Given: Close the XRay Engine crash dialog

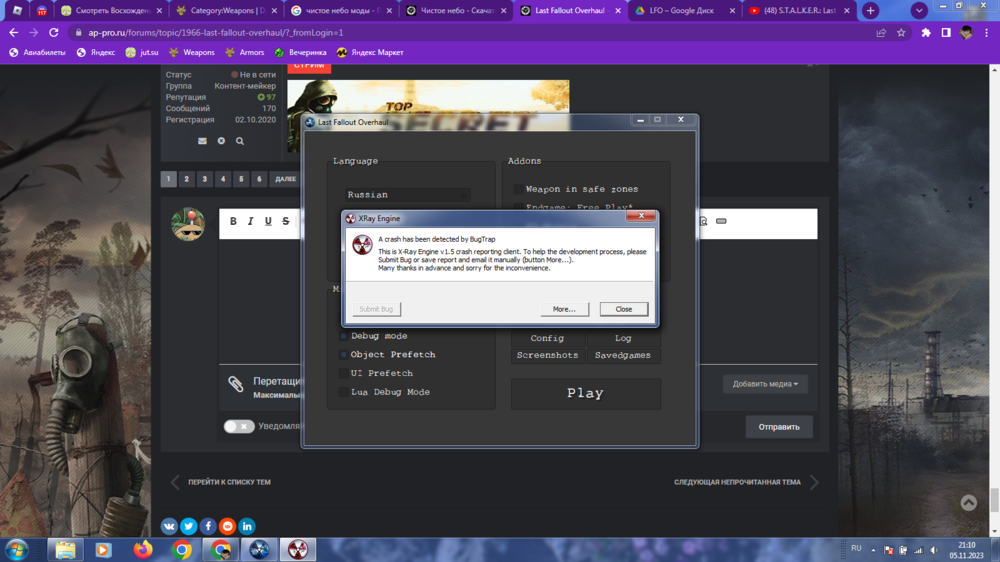Looking at the screenshot, I should pyautogui.click(x=623, y=309).
